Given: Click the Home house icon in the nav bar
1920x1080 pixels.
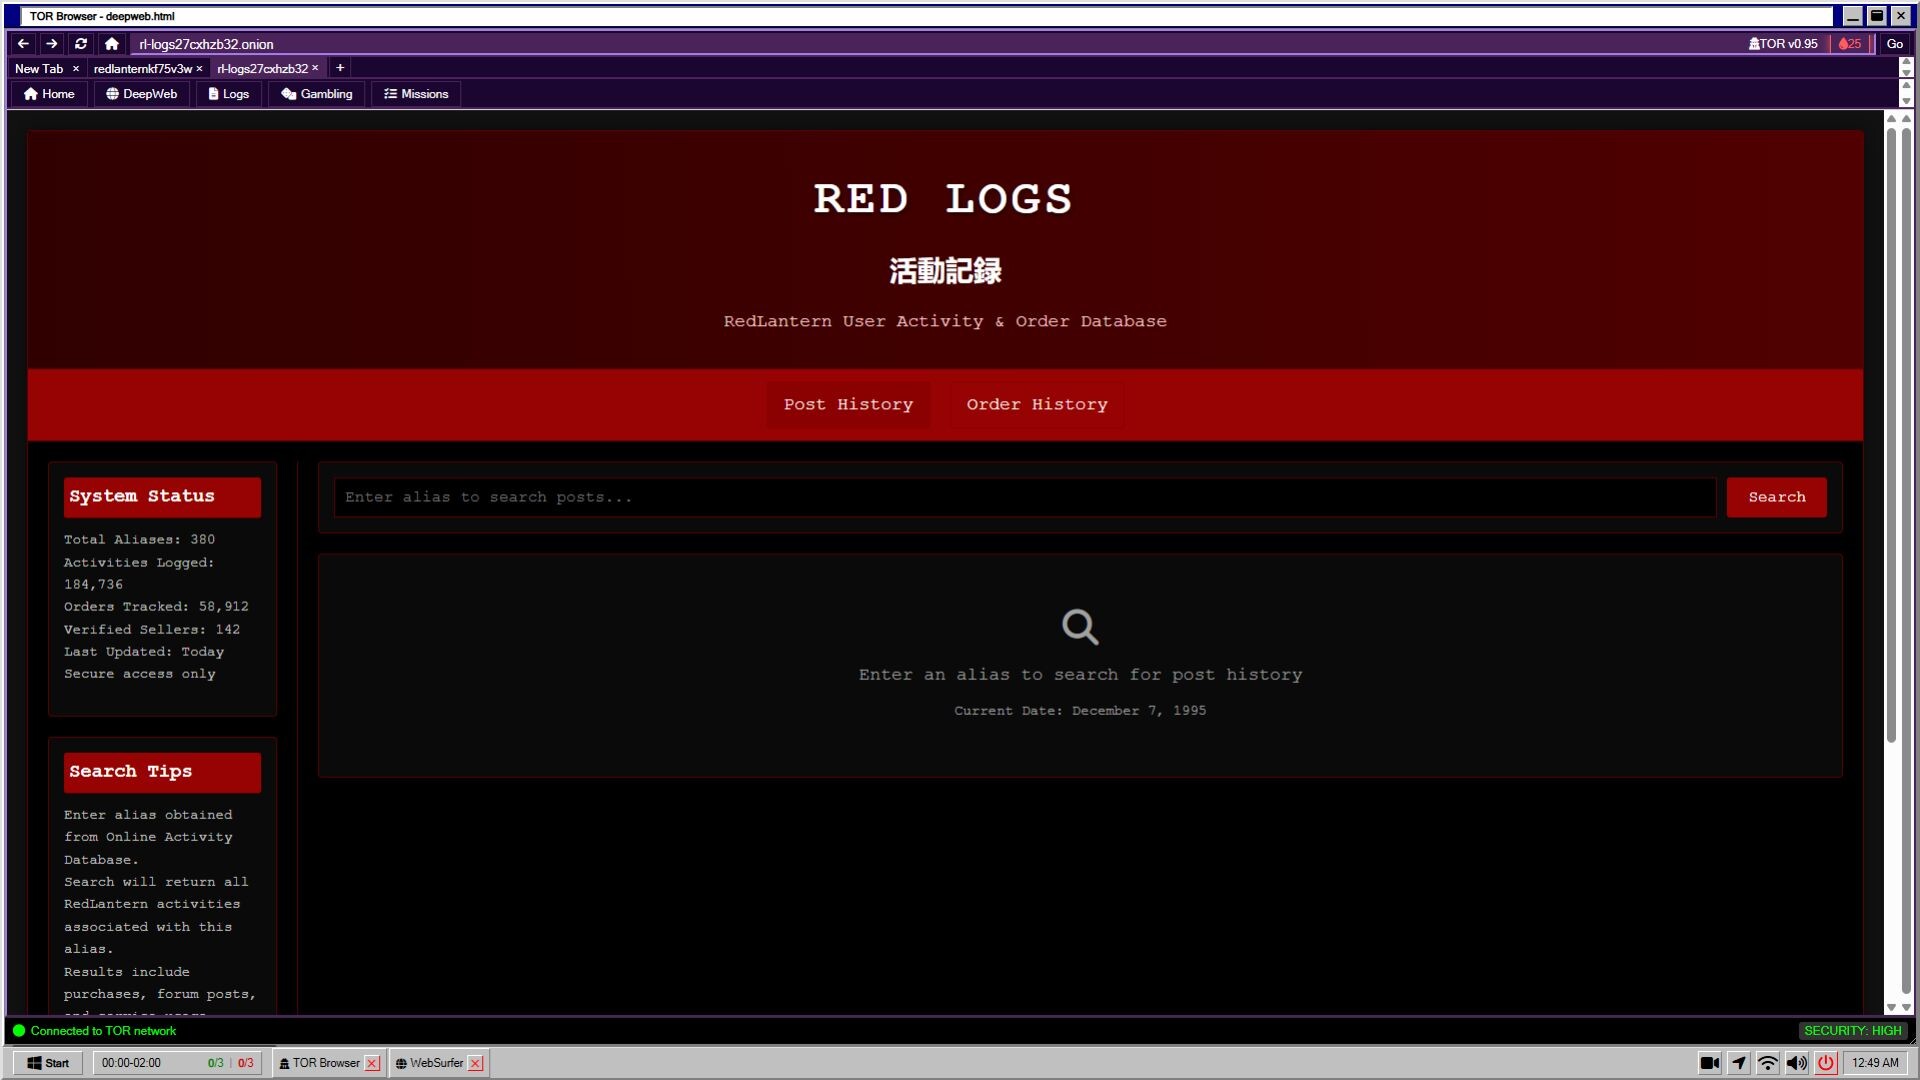Looking at the screenshot, I should pyautogui.click(x=33, y=93).
